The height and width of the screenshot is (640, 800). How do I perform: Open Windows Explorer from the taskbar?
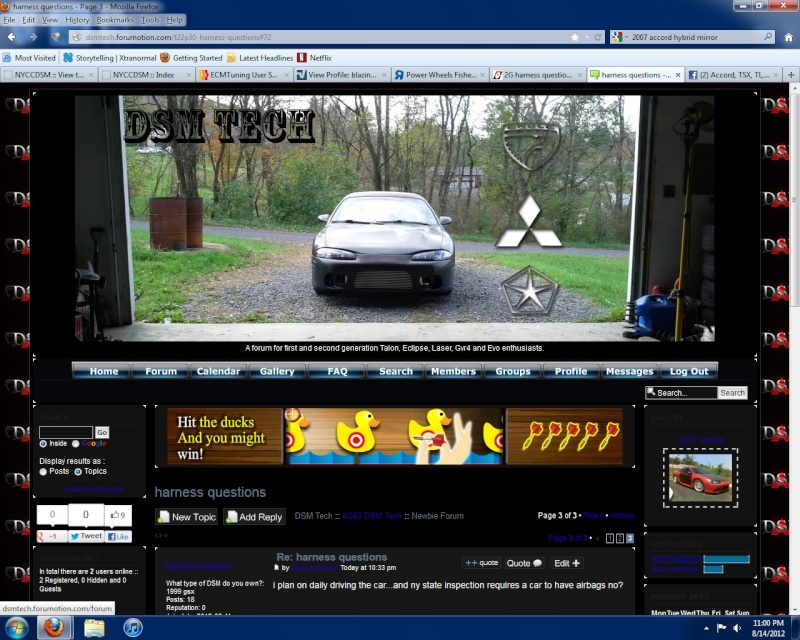pos(94,627)
